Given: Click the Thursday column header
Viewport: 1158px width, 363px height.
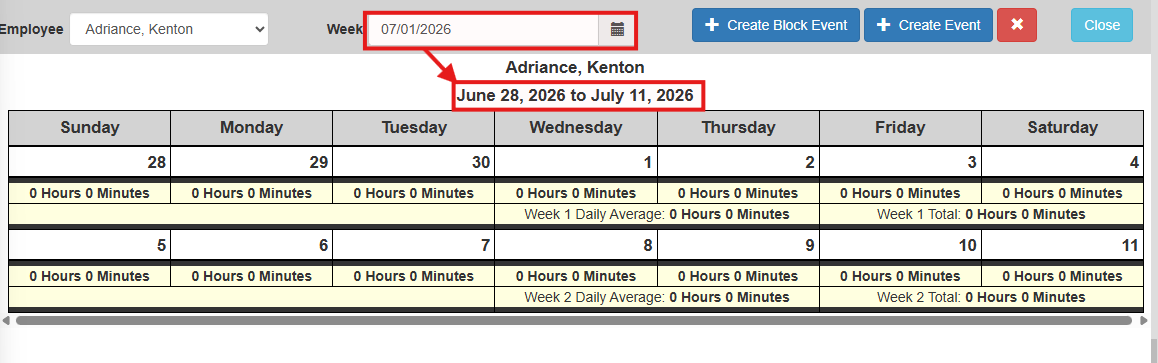Looking at the screenshot, I should (x=739, y=128).
